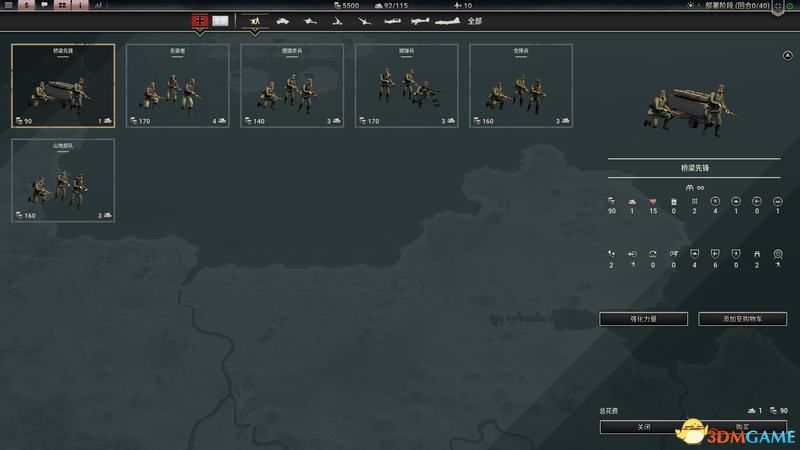Click the target type stat icon
Image resolution: width=800 pixels, height=450 pixels.
click(x=778, y=254)
